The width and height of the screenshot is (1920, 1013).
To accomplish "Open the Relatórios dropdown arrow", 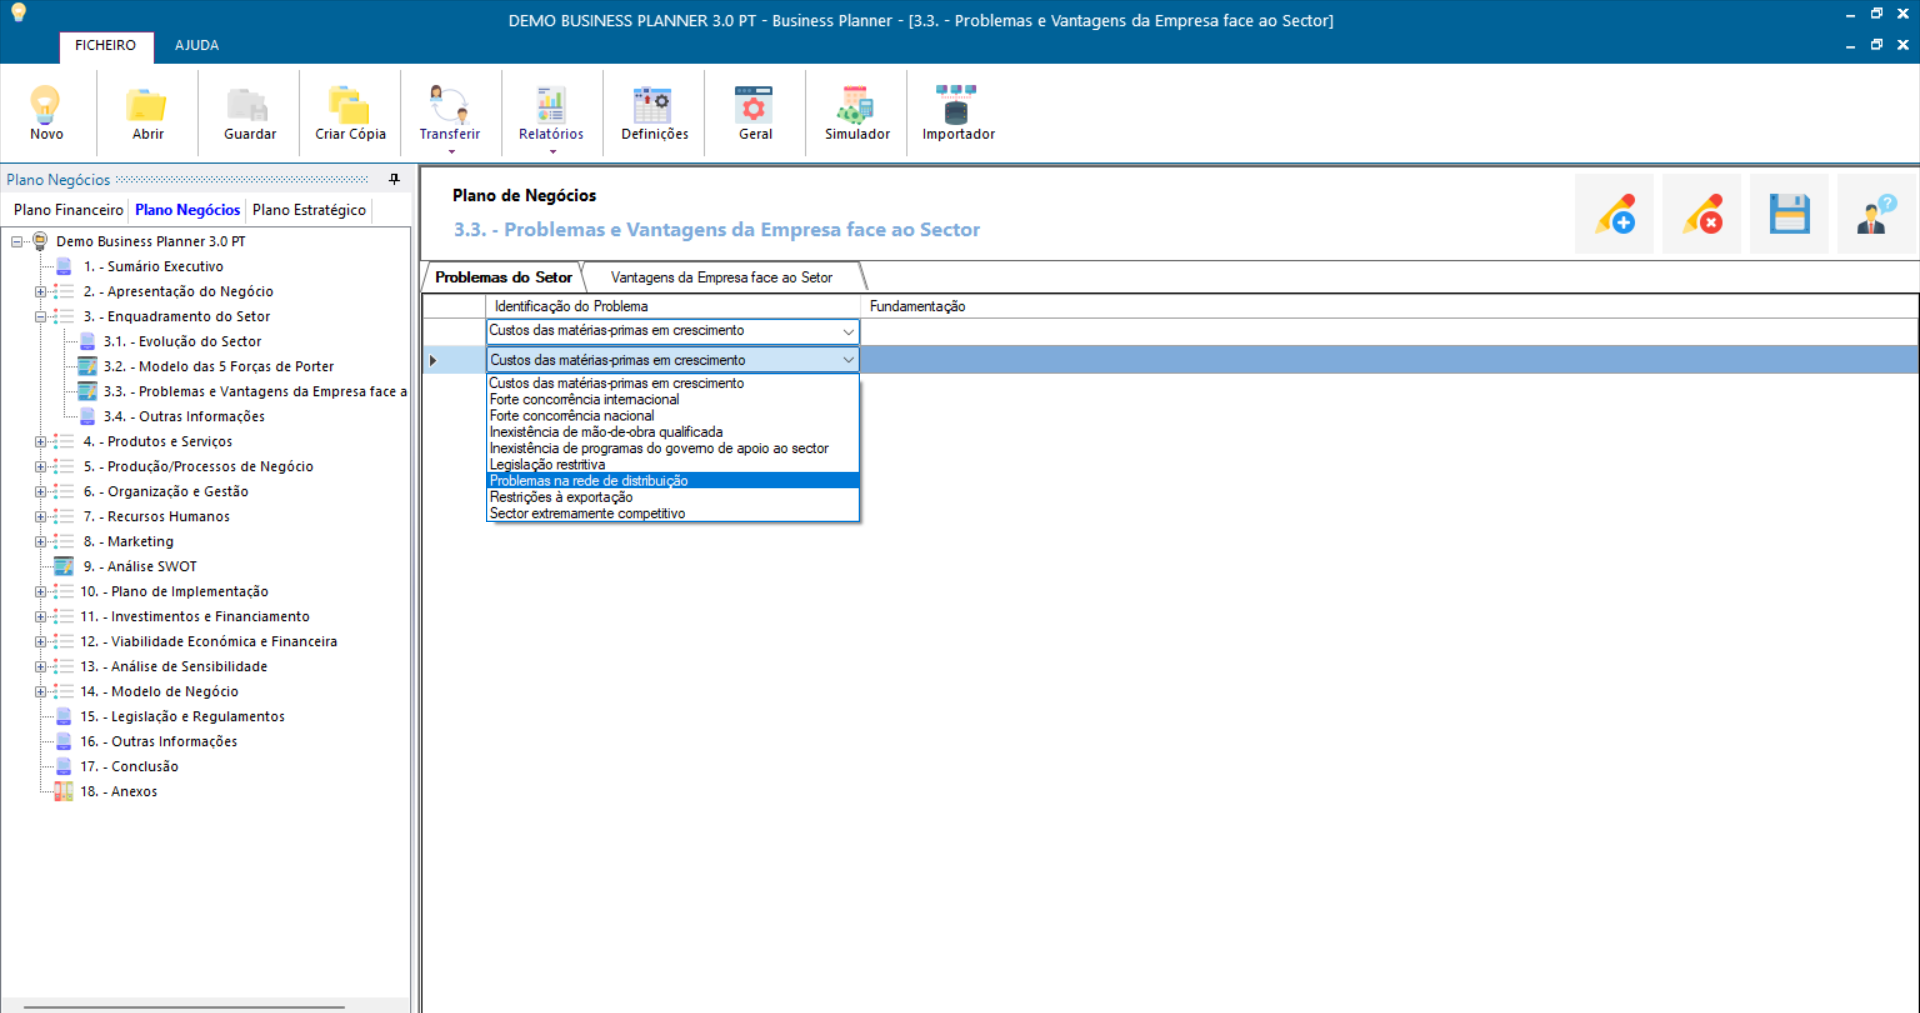I will click(553, 152).
